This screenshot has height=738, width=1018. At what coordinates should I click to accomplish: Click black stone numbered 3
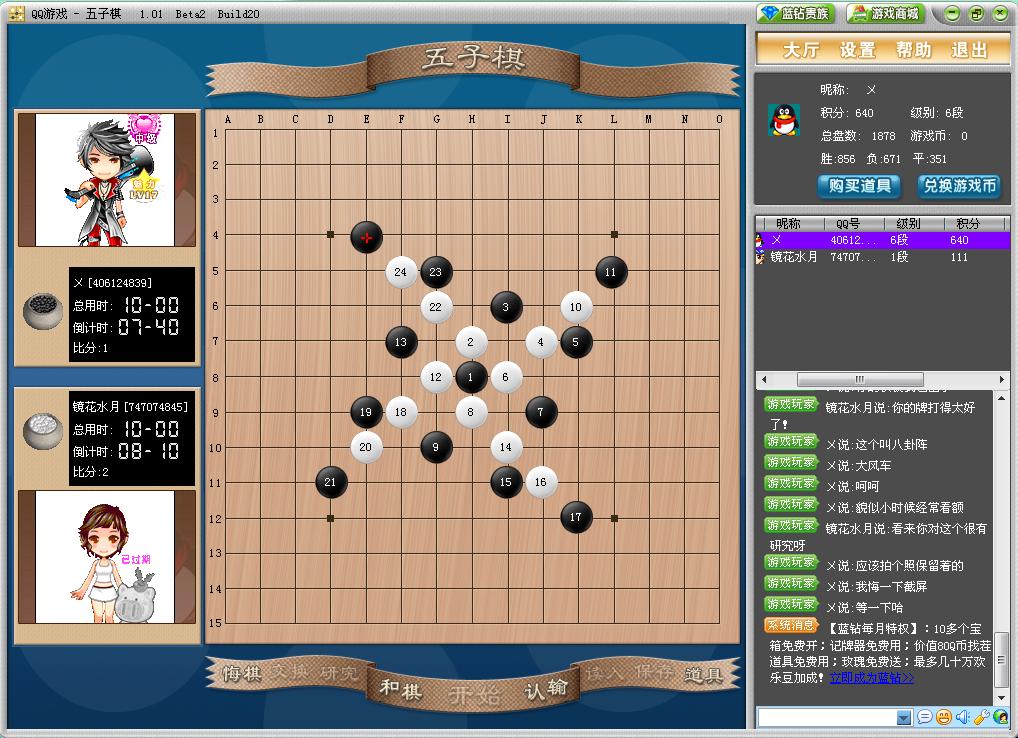pyautogui.click(x=506, y=307)
